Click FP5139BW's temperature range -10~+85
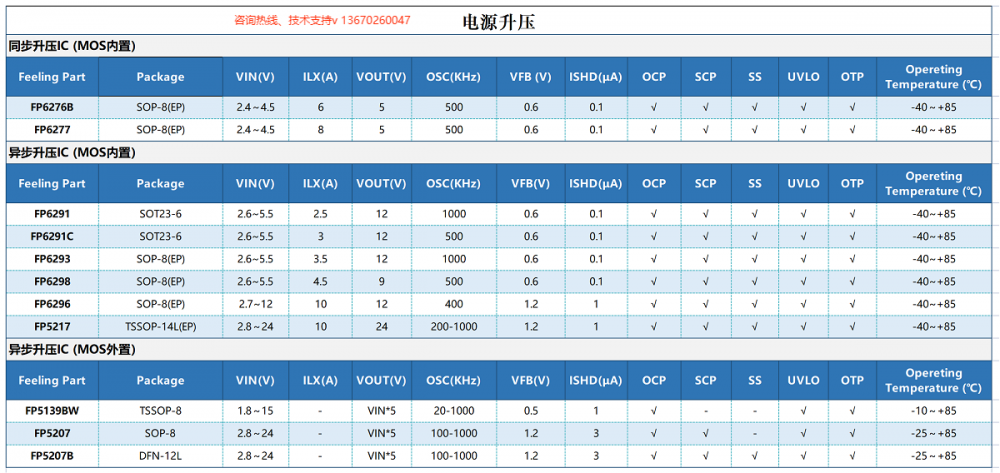This screenshot has width=1000, height=473. 933,411
